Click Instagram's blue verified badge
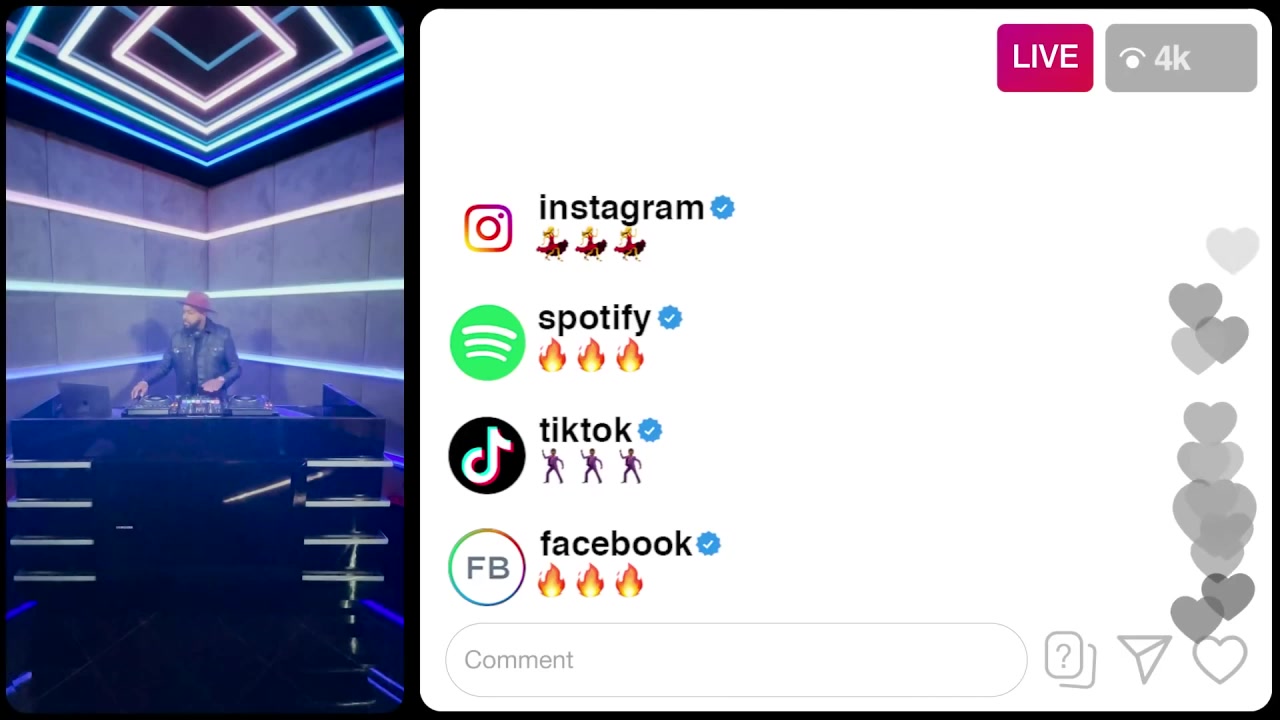Image resolution: width=1280 pixels, height=720 pixels. (722, 208)
